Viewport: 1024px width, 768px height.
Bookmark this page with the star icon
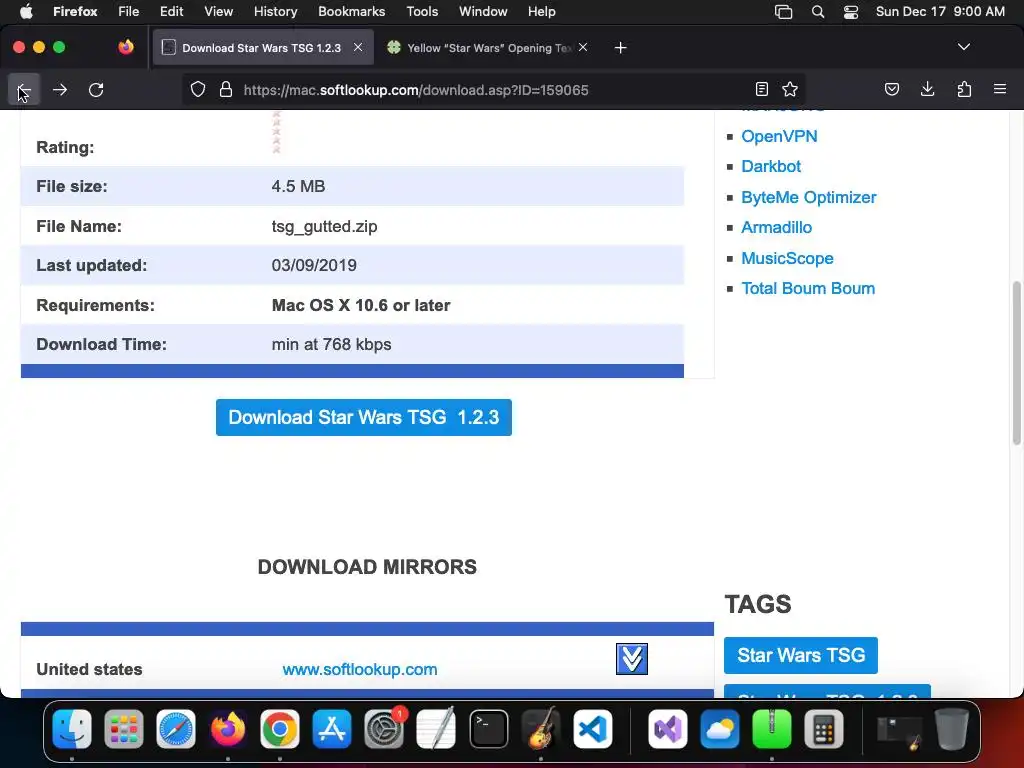(x=790, y=89)
